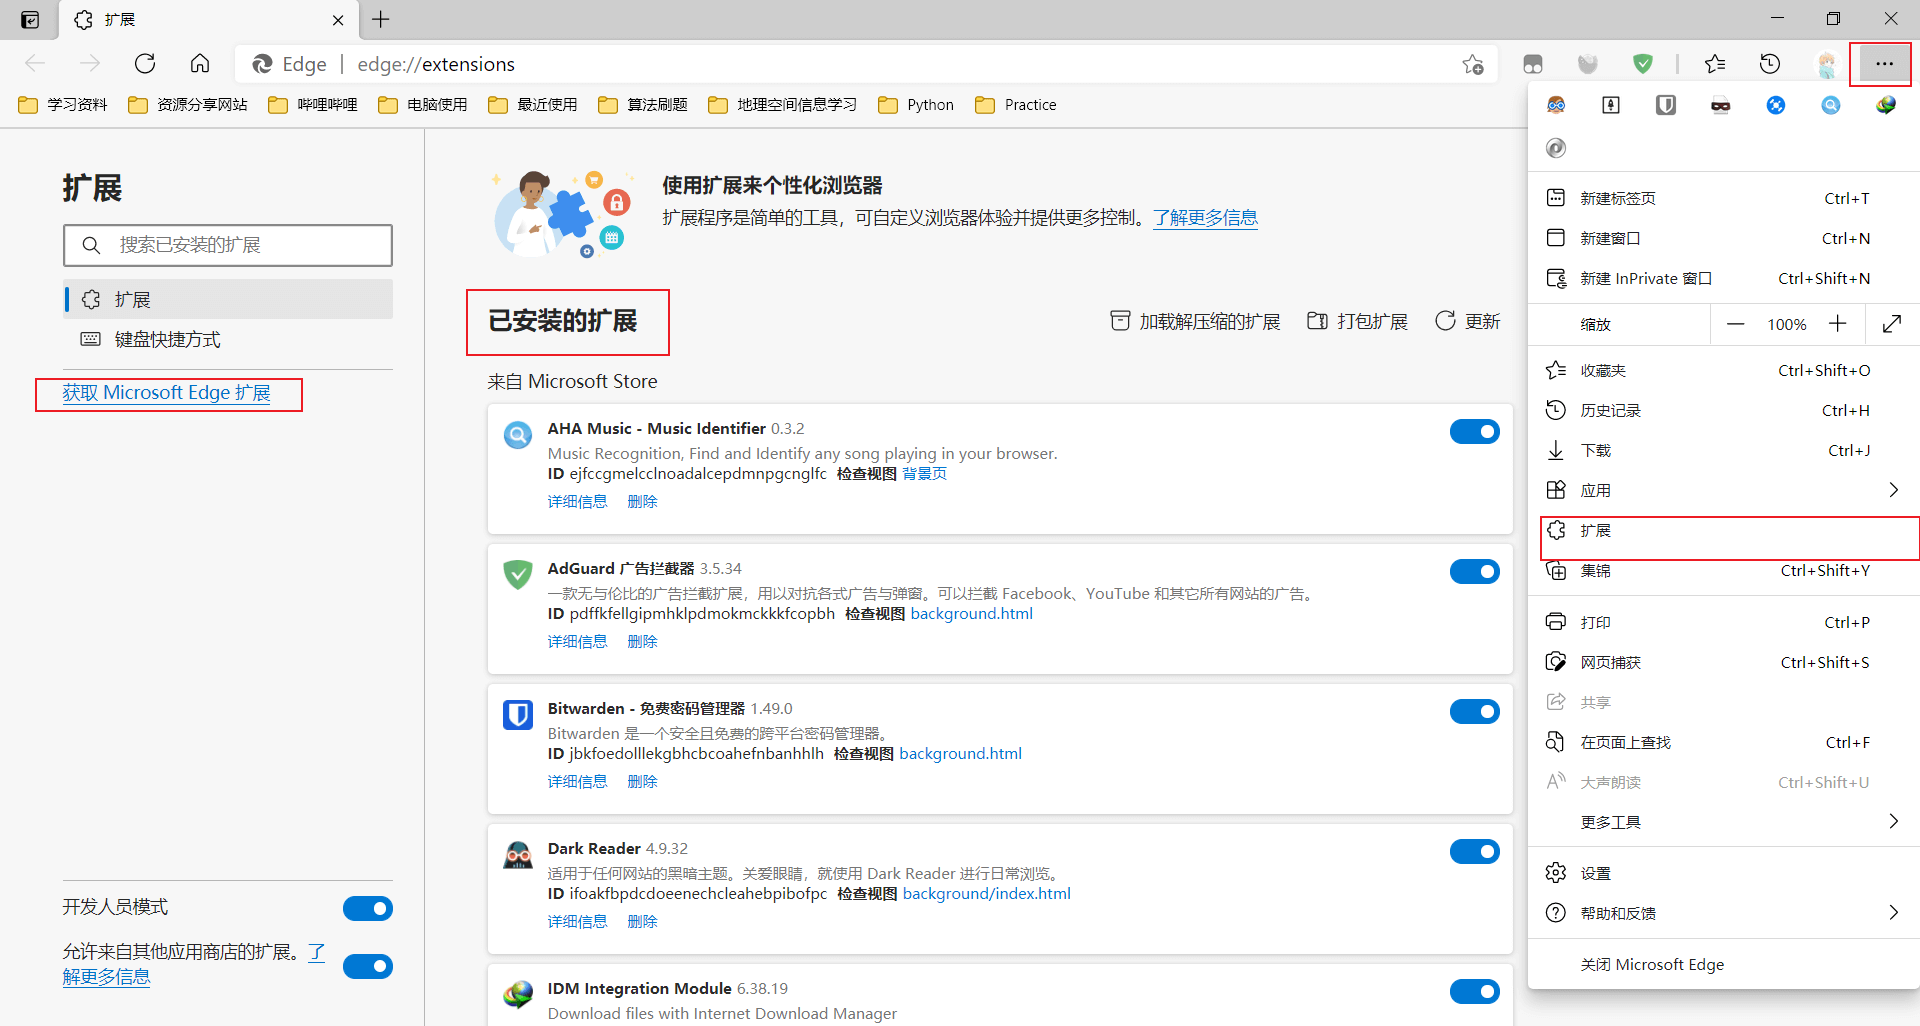The width and height of the screenshot is (1920, 1026).
Task: Toggle off AdGuard 广告拦截器 extension
Action: click(1474, 571)
